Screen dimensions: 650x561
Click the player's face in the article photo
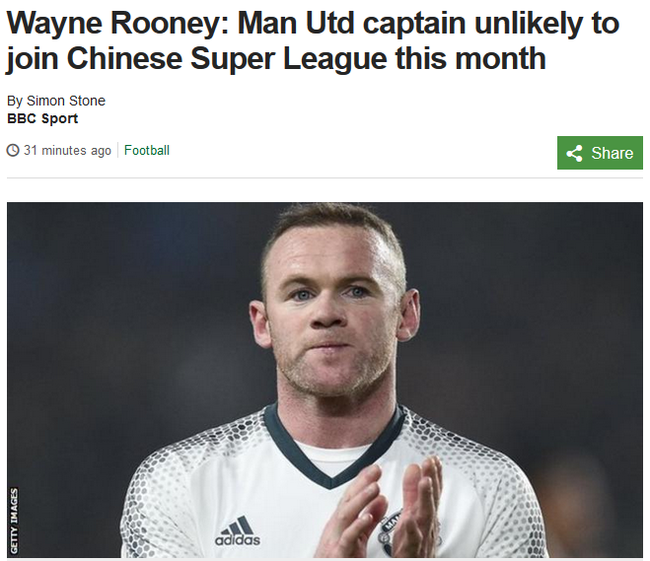tap(330, 315)
